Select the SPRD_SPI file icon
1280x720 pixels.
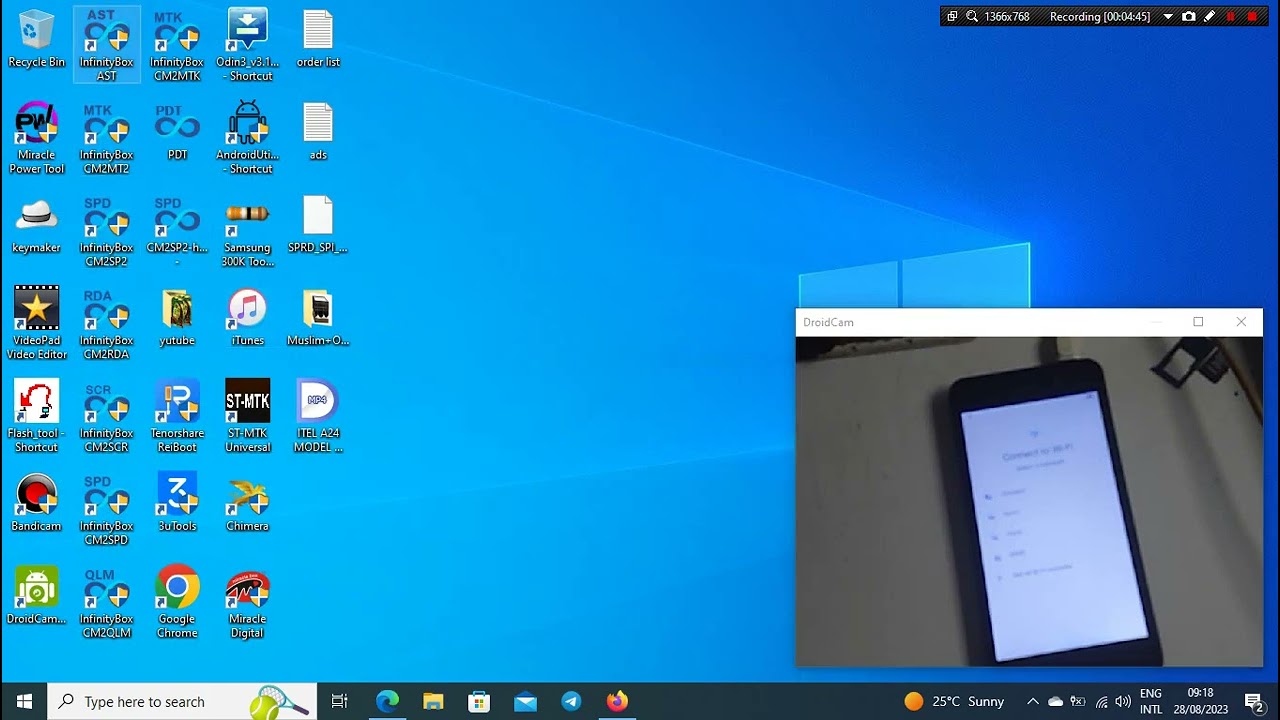tap(318, 225)
